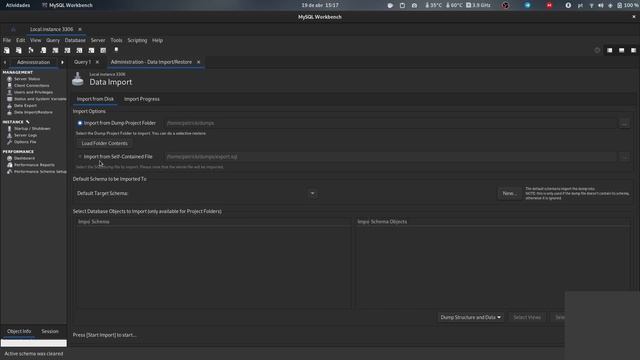Open Options File under Instance

tap(25, 142)
